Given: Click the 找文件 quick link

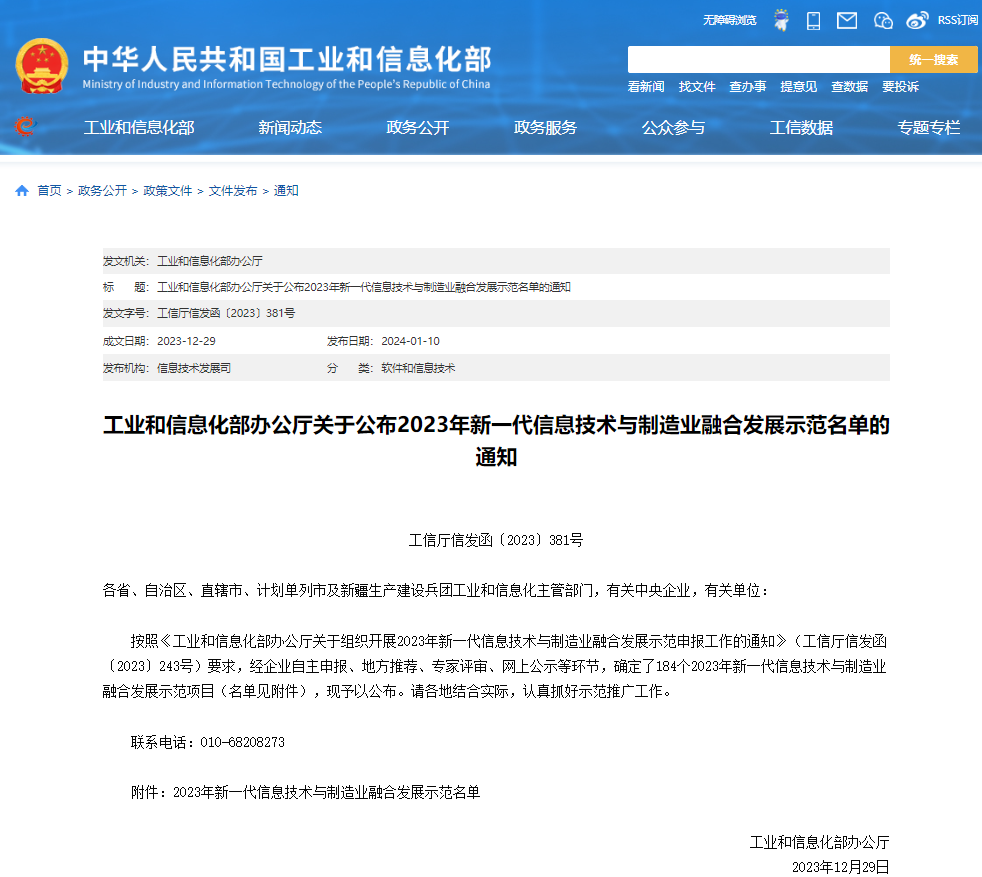Looking at the screenshot, I should tap(696, 87).
